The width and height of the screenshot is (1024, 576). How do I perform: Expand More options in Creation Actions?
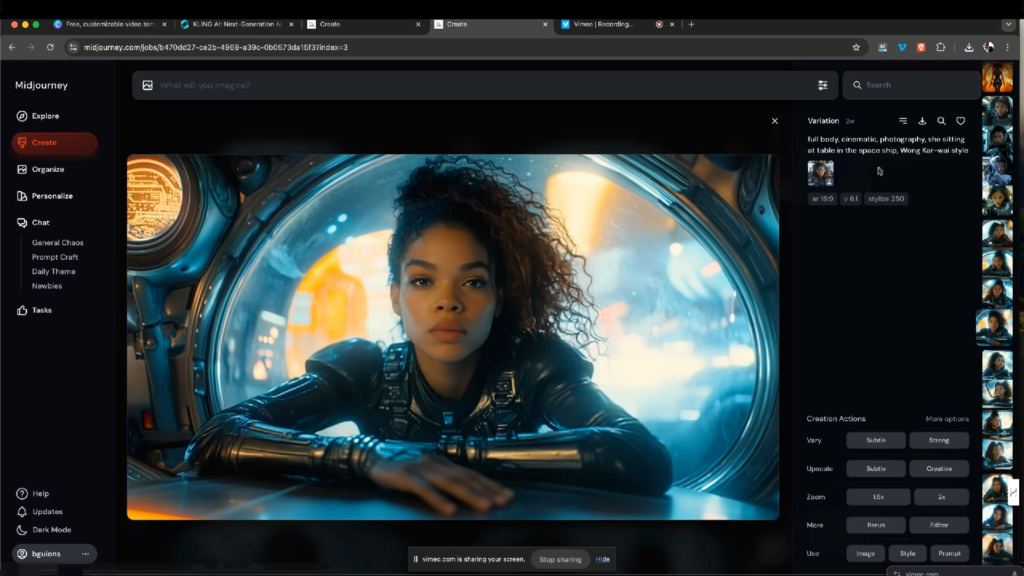(x=946, y=419)
